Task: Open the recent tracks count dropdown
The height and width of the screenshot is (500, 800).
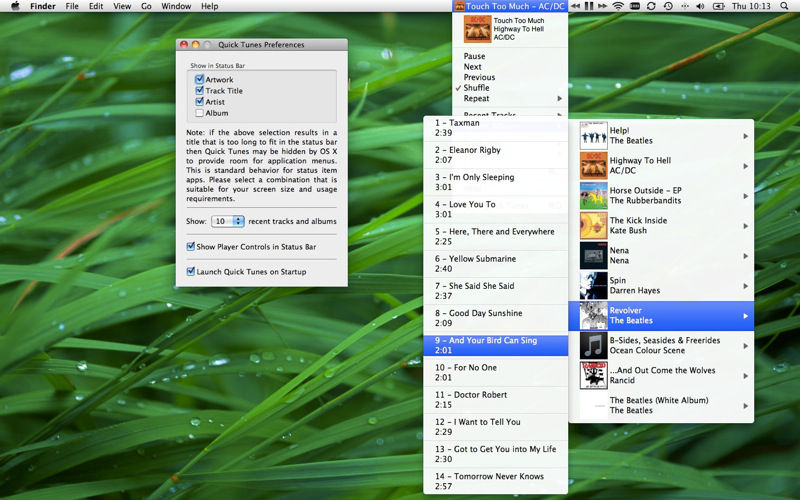Action: point(228,221)
